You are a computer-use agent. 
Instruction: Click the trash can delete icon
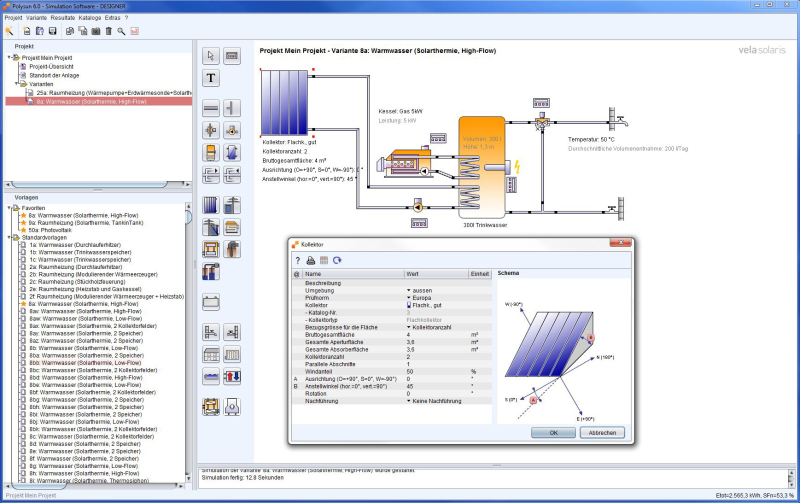108,31
